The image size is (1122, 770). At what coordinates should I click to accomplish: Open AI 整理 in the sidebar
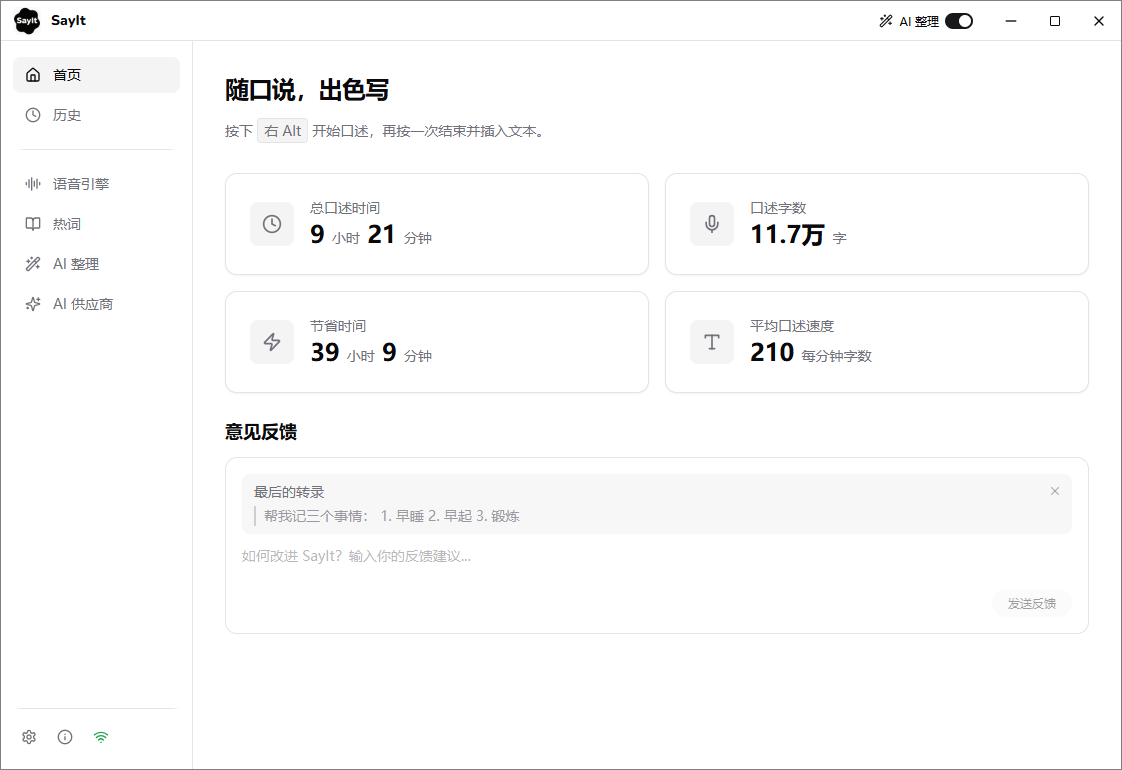(97, 264)
